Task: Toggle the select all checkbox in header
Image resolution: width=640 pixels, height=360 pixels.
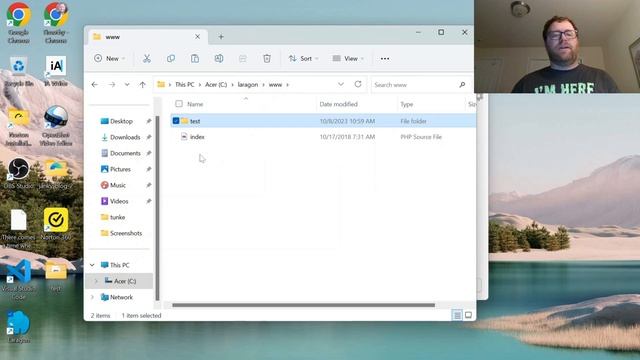Action: 179,104
